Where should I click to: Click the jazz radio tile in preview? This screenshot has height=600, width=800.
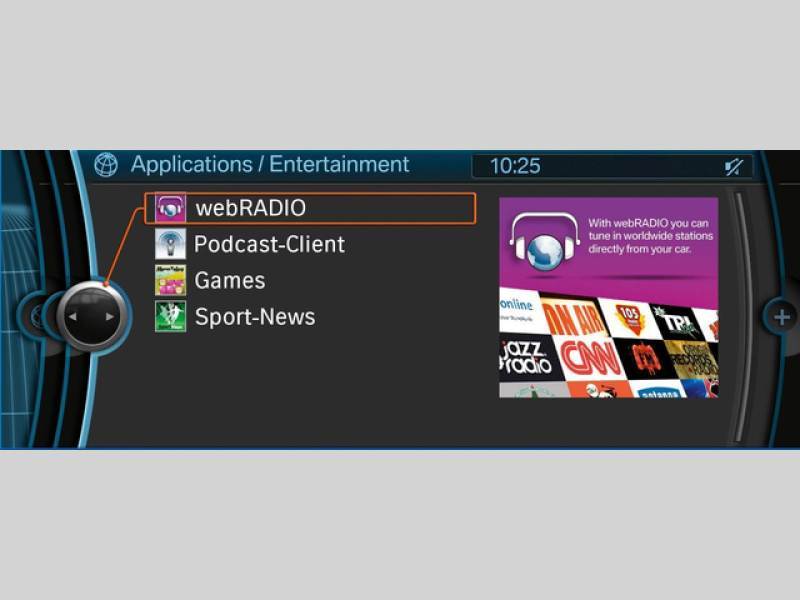pos(525,356)
